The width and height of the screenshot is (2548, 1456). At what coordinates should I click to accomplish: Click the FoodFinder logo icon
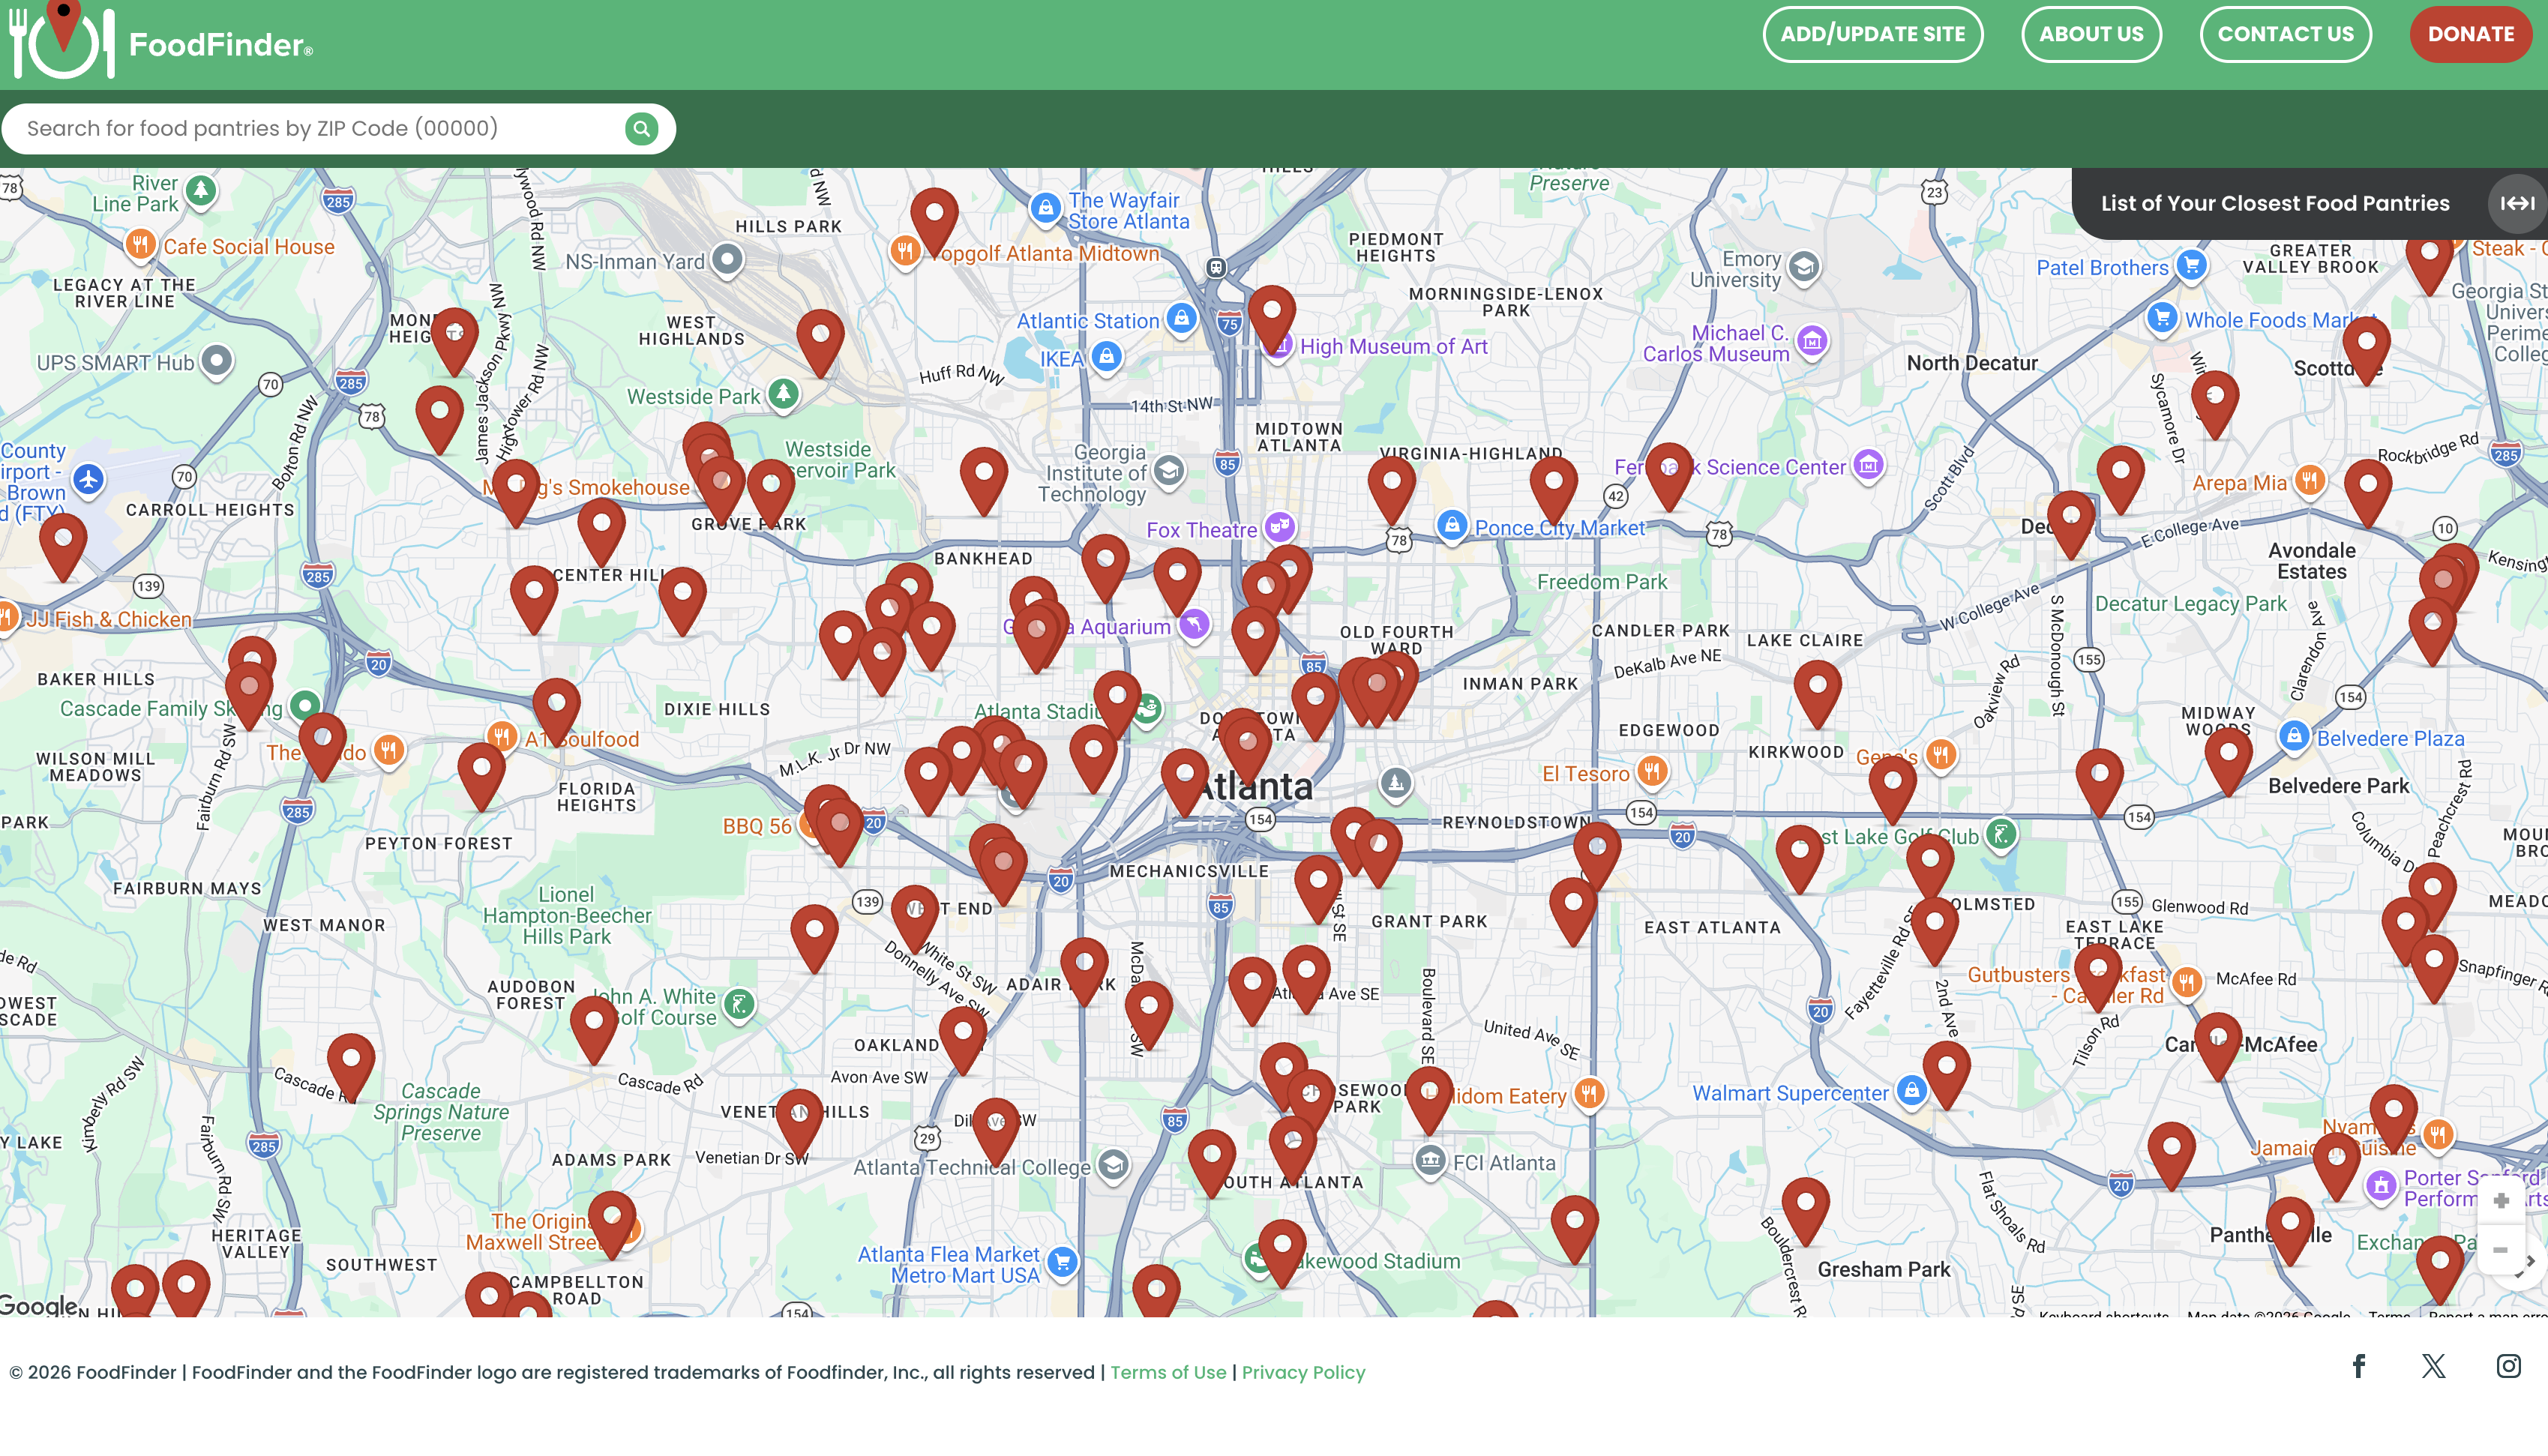tap(61, 41)
